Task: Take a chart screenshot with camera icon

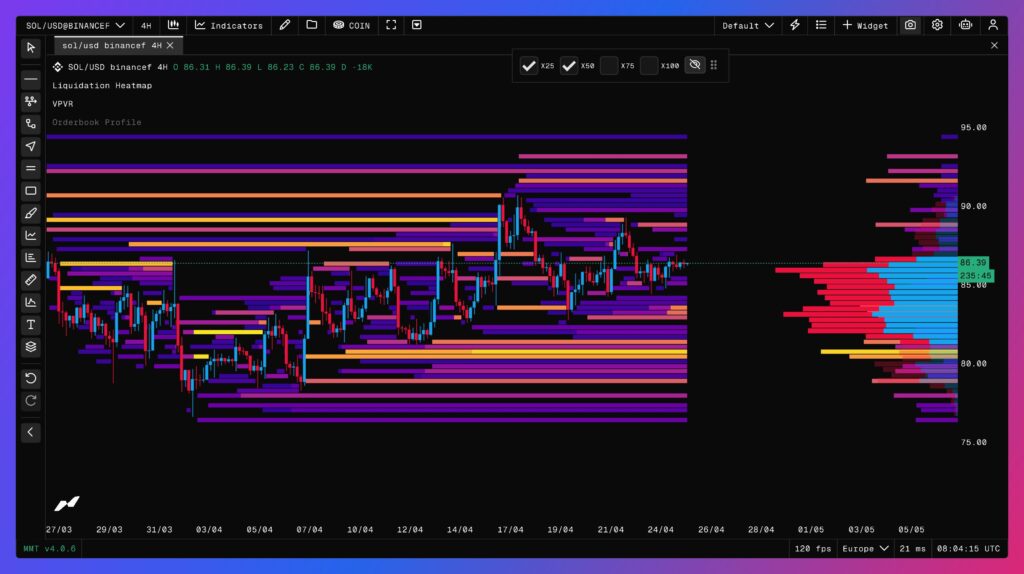Action: click(x=910, y=25)
